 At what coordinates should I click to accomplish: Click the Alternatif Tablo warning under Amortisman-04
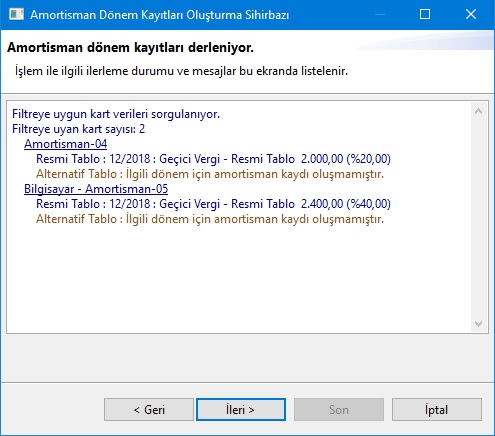click(x=210, y=174)
